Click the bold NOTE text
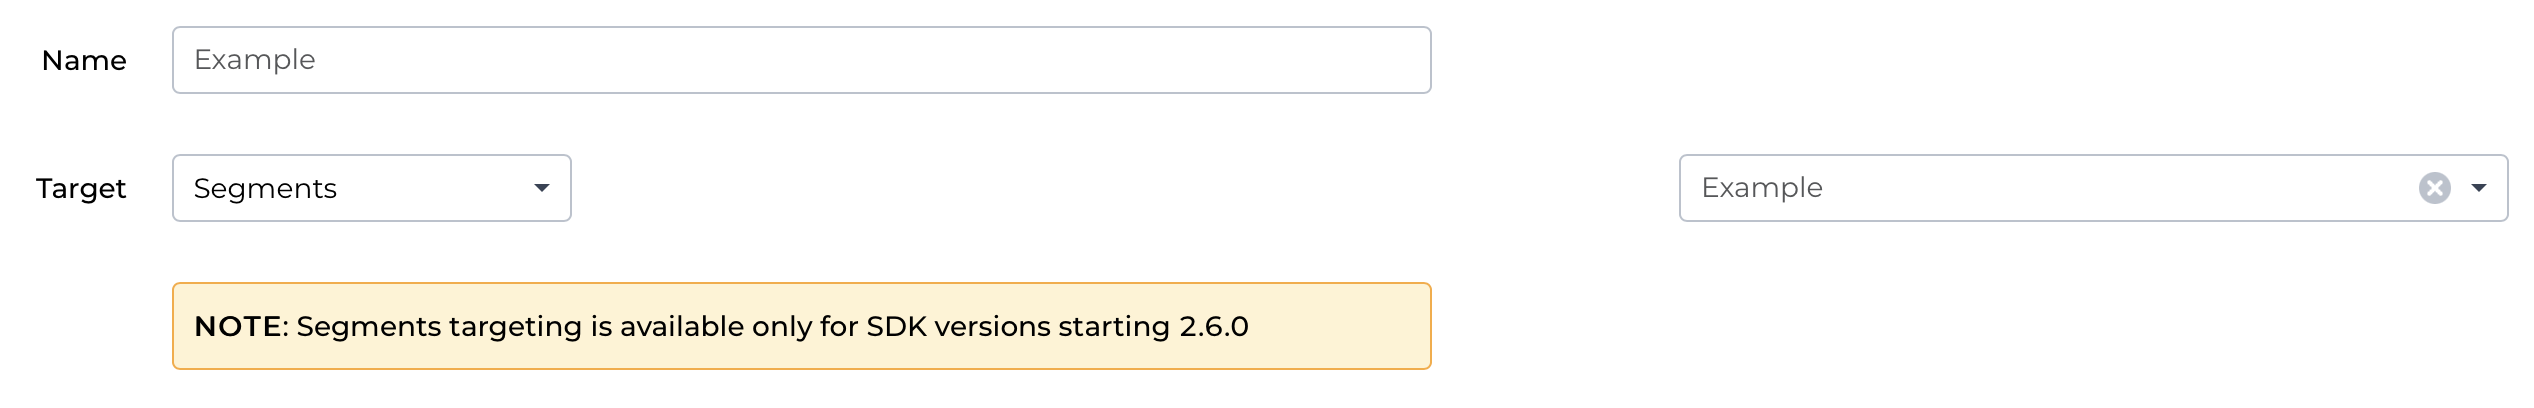2534x408 pixels. [238, 327]
